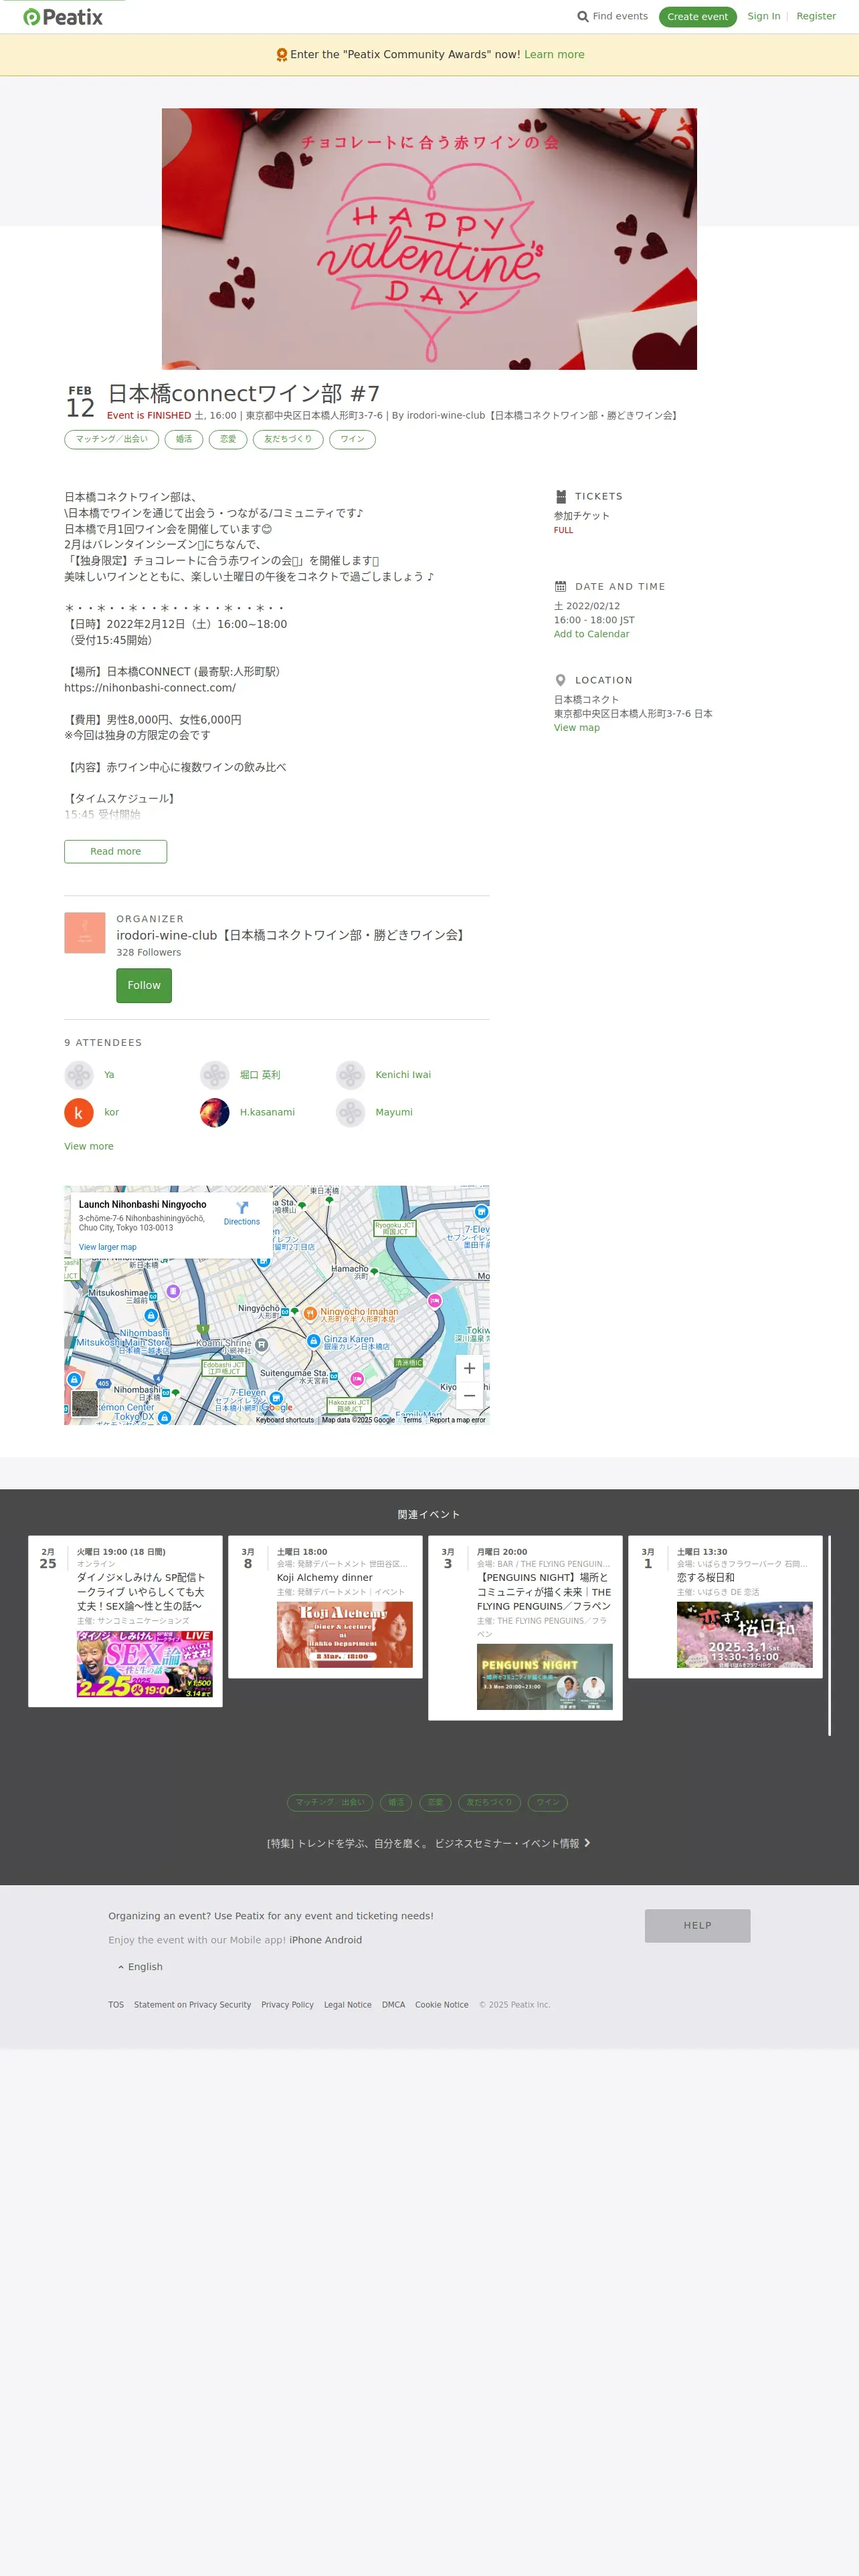Open the View map link

click(x=577, y=728)
